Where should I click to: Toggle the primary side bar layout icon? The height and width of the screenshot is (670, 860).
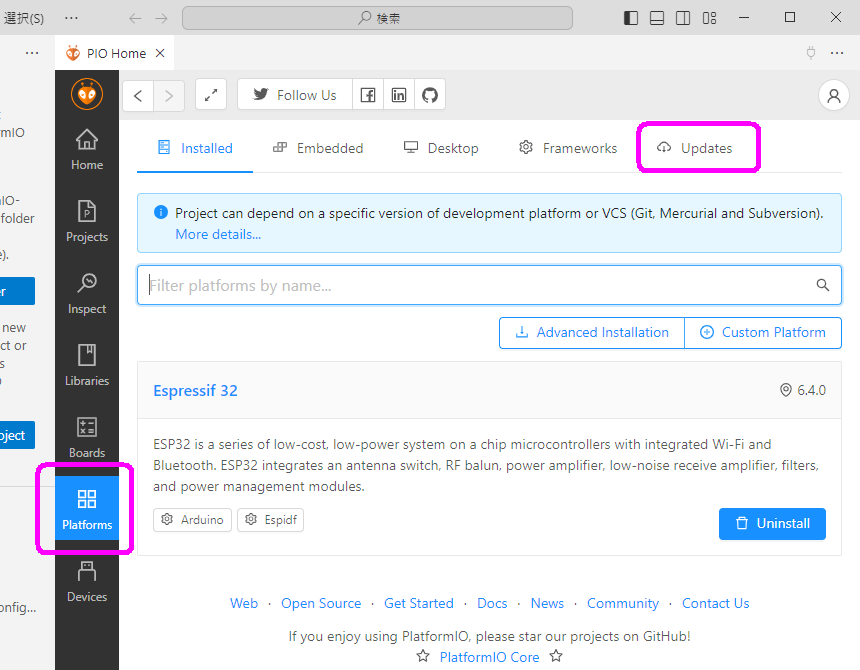pyautogui.click(x=631, y=18)
